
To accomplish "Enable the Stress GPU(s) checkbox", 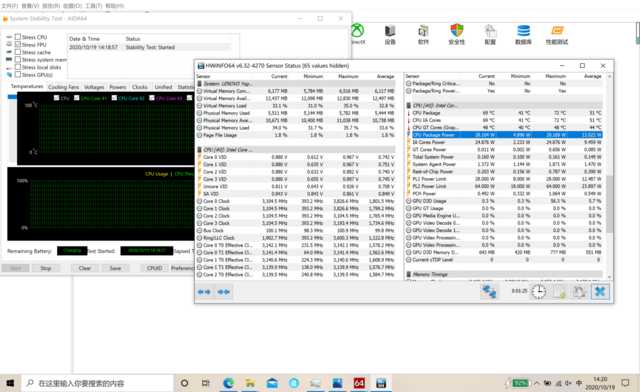I will tap(18, 74).
